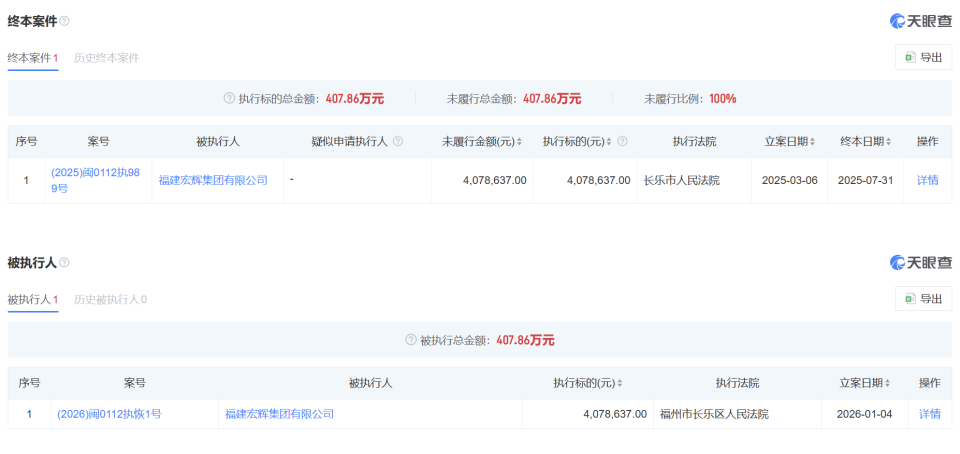Export the 终本案件 list via 导出
The width and height of the screenshot is (960, 454).
point(923,58)
